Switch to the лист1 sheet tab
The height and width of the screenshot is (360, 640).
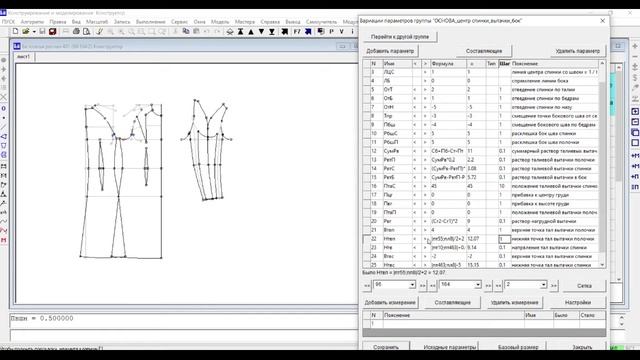point(23,57)
